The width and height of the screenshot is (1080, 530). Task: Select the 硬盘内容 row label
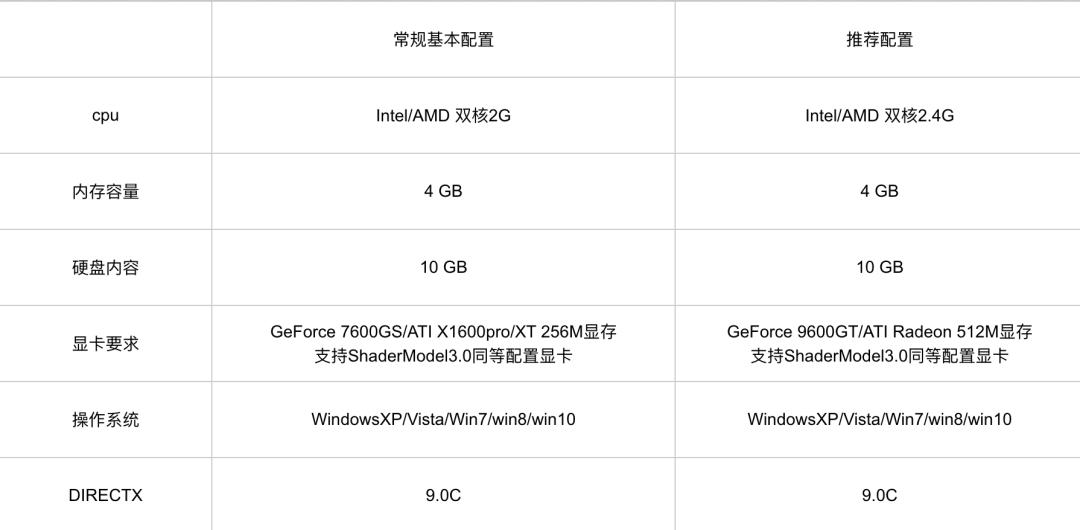(105, 267)
